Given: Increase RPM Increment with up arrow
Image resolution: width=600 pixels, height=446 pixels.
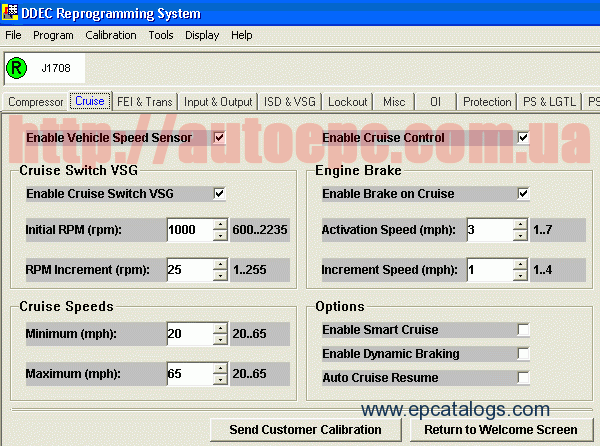Looking at the screenshot, I should tap(220, 264).
